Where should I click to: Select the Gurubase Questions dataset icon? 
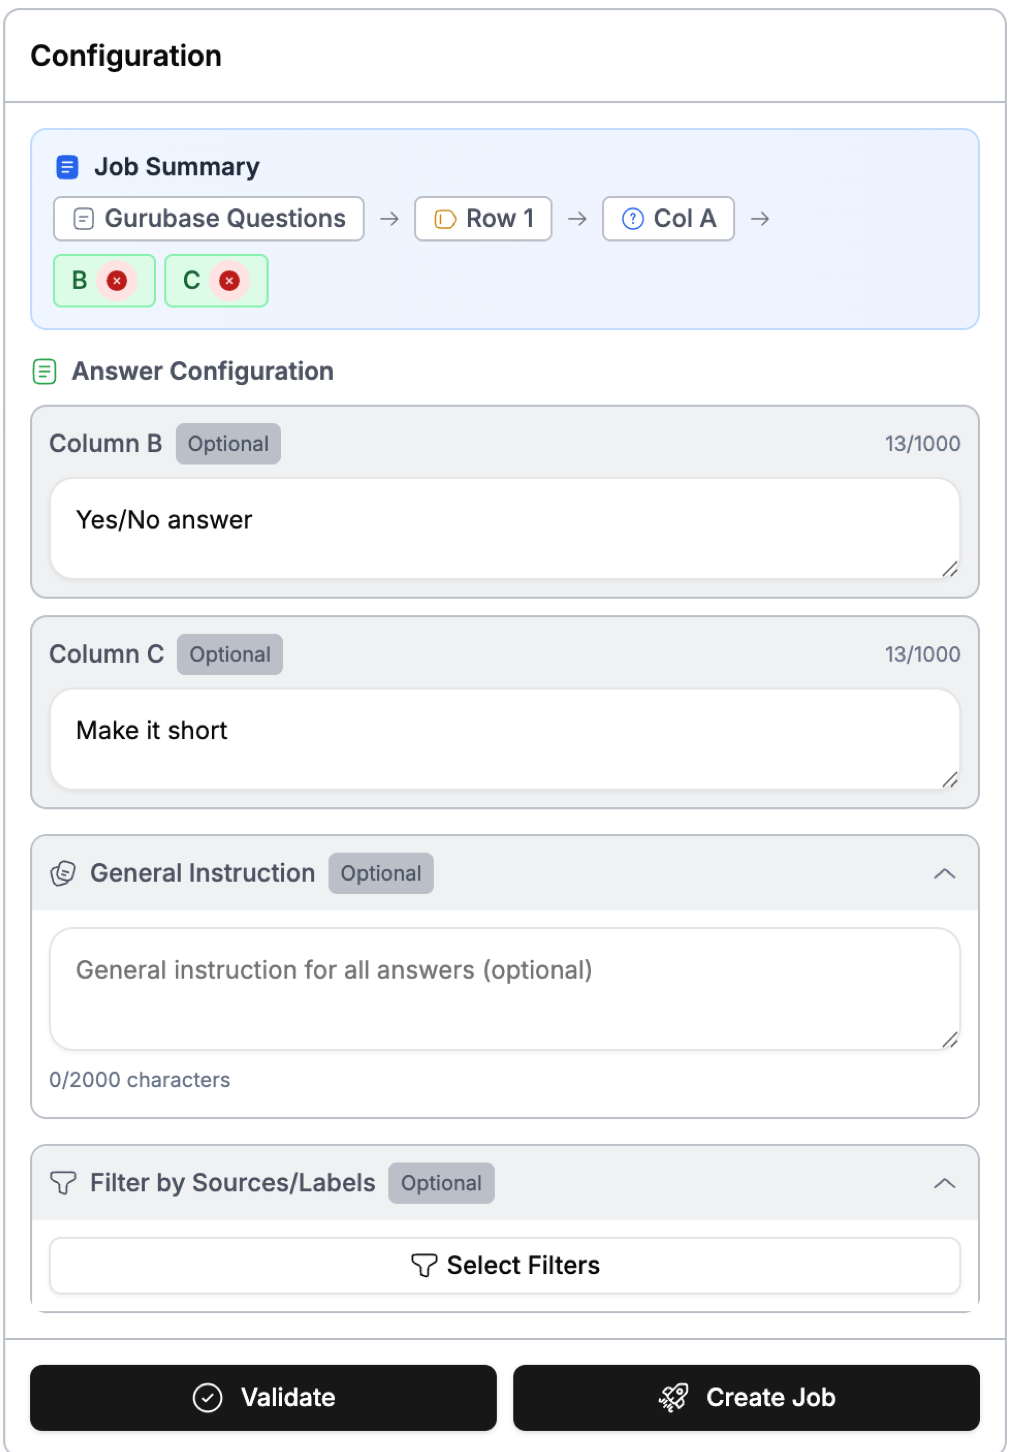click(x=82, y=218)
